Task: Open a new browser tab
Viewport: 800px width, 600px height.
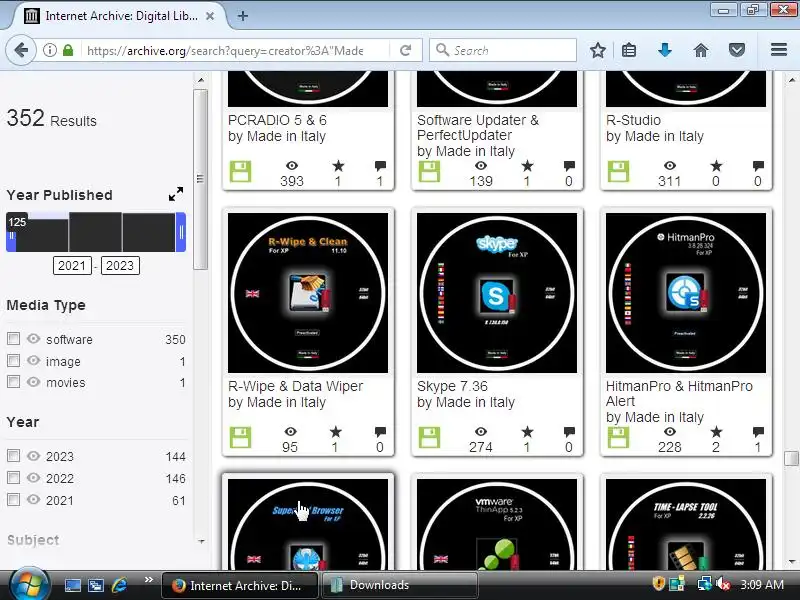Action: [243, 16]
